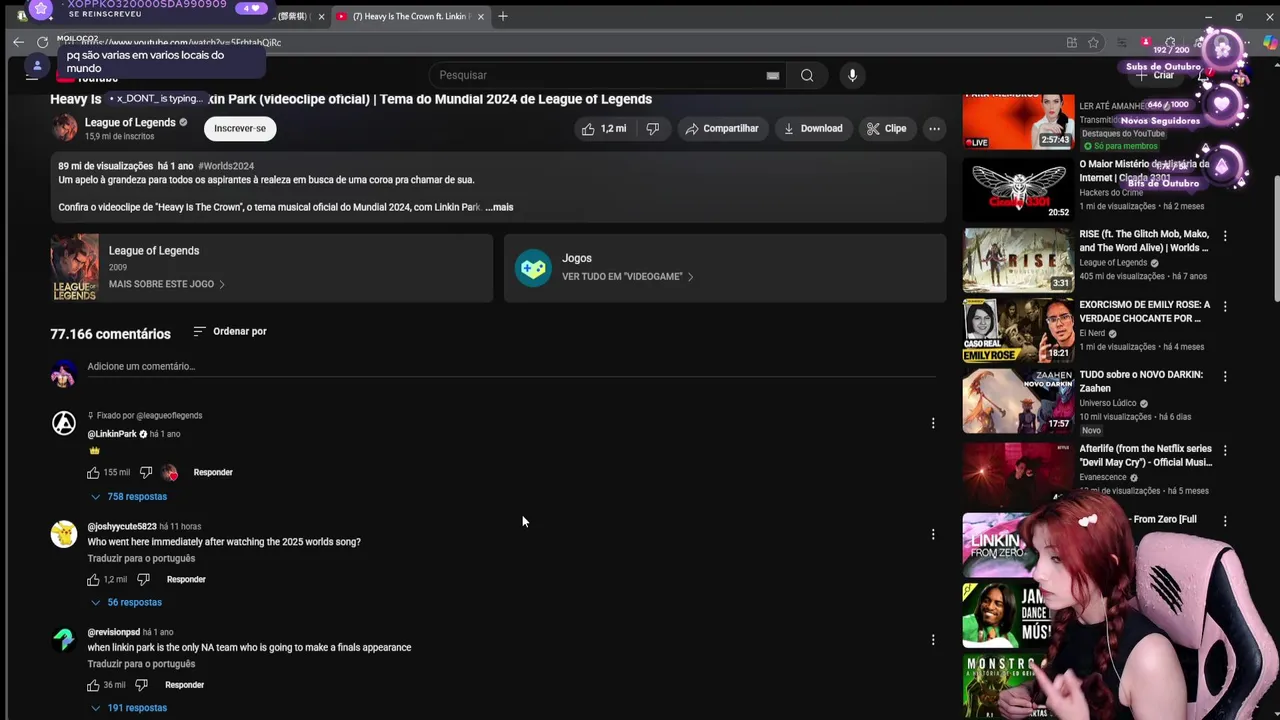Open O Maior Mistério da Internet thumbnail
The width and height of the screenshot is (1280, 720).
pos(1018,189)
